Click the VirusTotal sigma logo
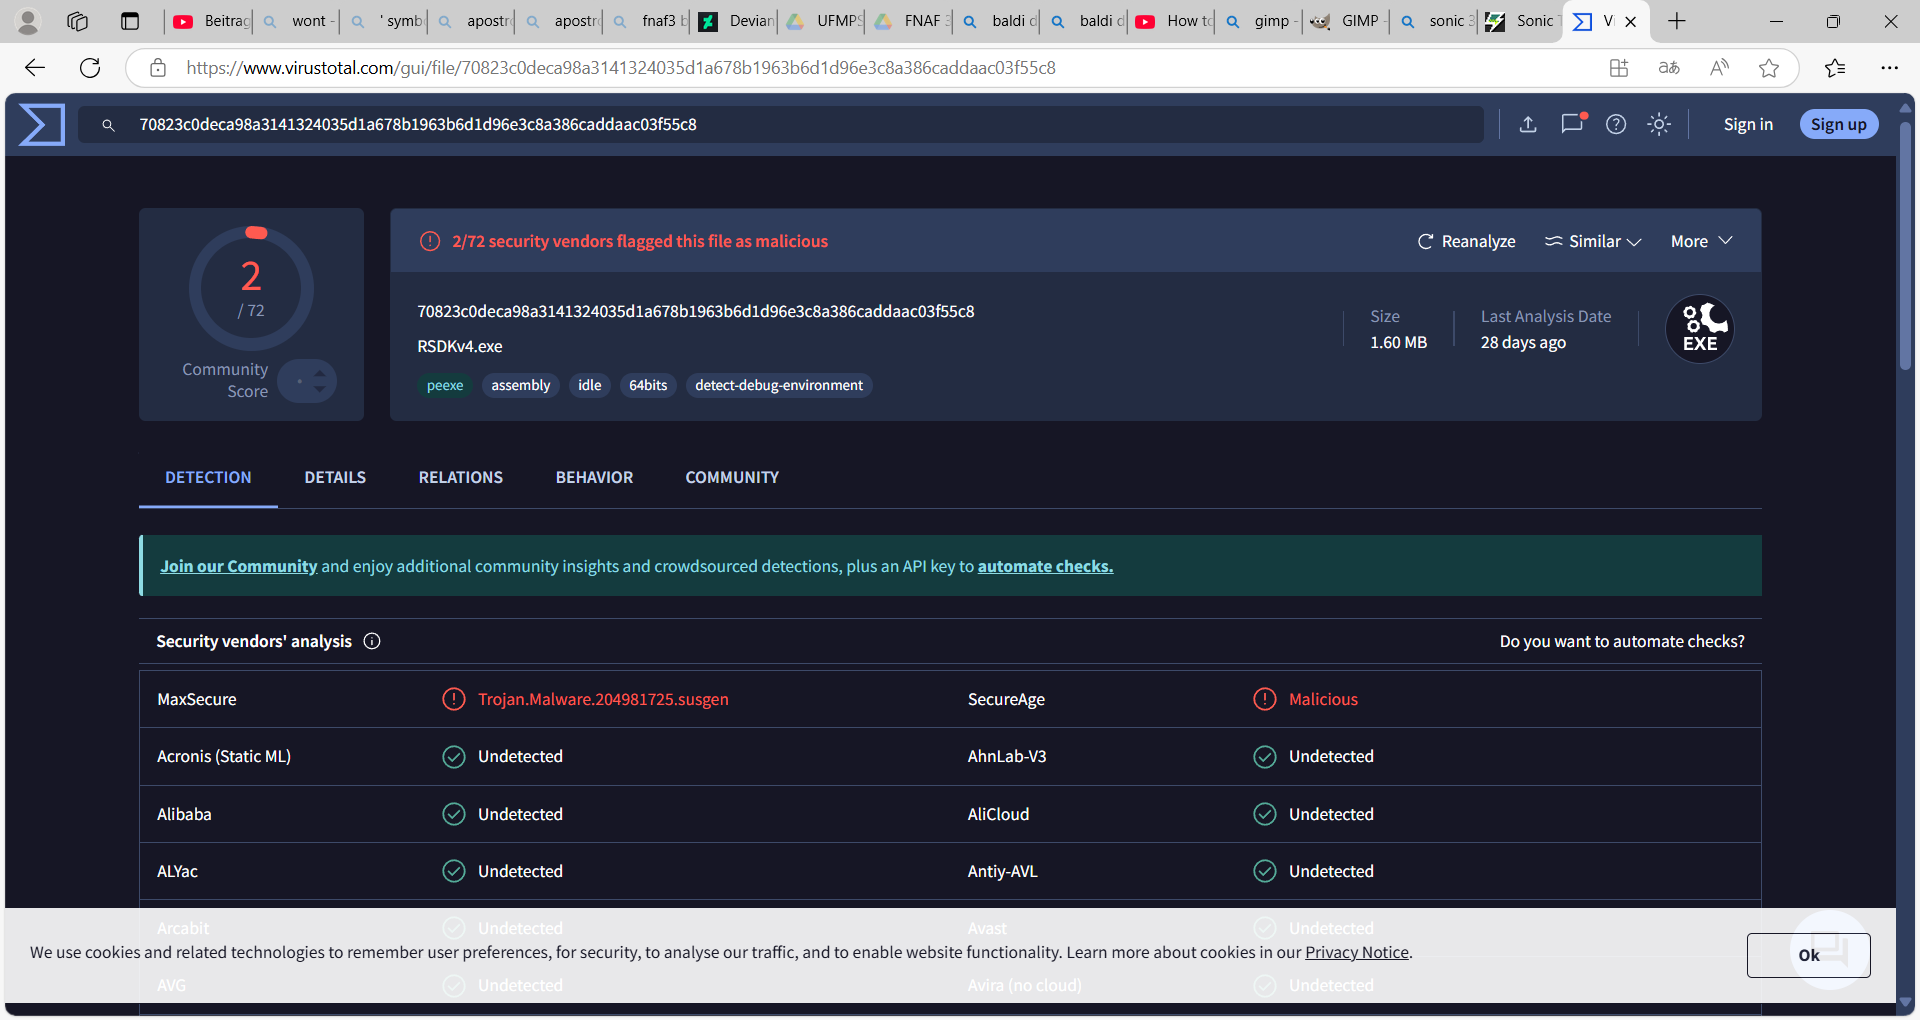The height and width of the screenshot is (1020, 1920). click(x=42, y=125)
